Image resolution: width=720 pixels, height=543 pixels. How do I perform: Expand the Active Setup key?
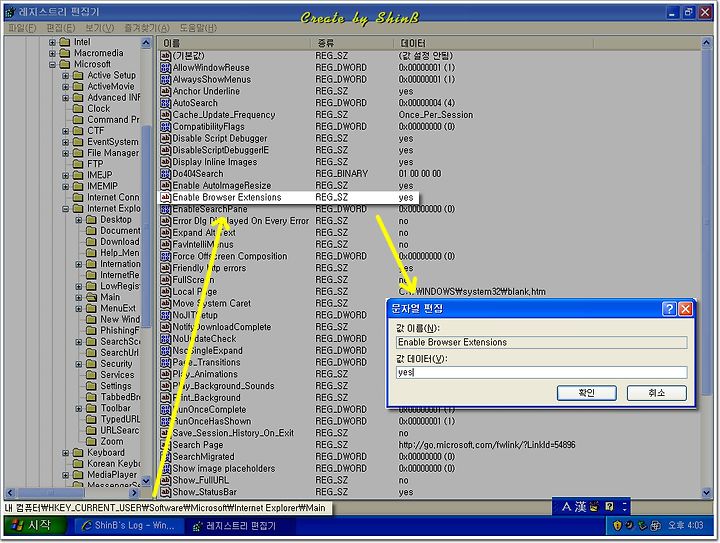click(65, 75)
